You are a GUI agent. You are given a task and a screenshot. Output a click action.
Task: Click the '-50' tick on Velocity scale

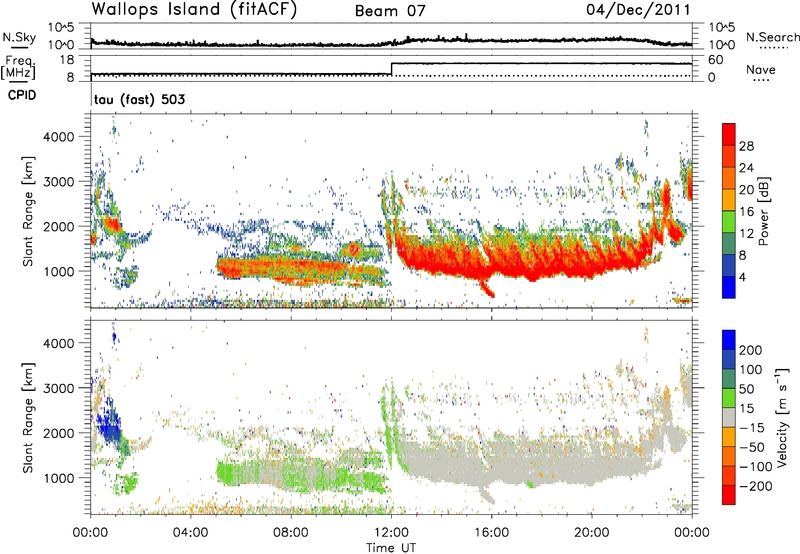click(752, 447)
